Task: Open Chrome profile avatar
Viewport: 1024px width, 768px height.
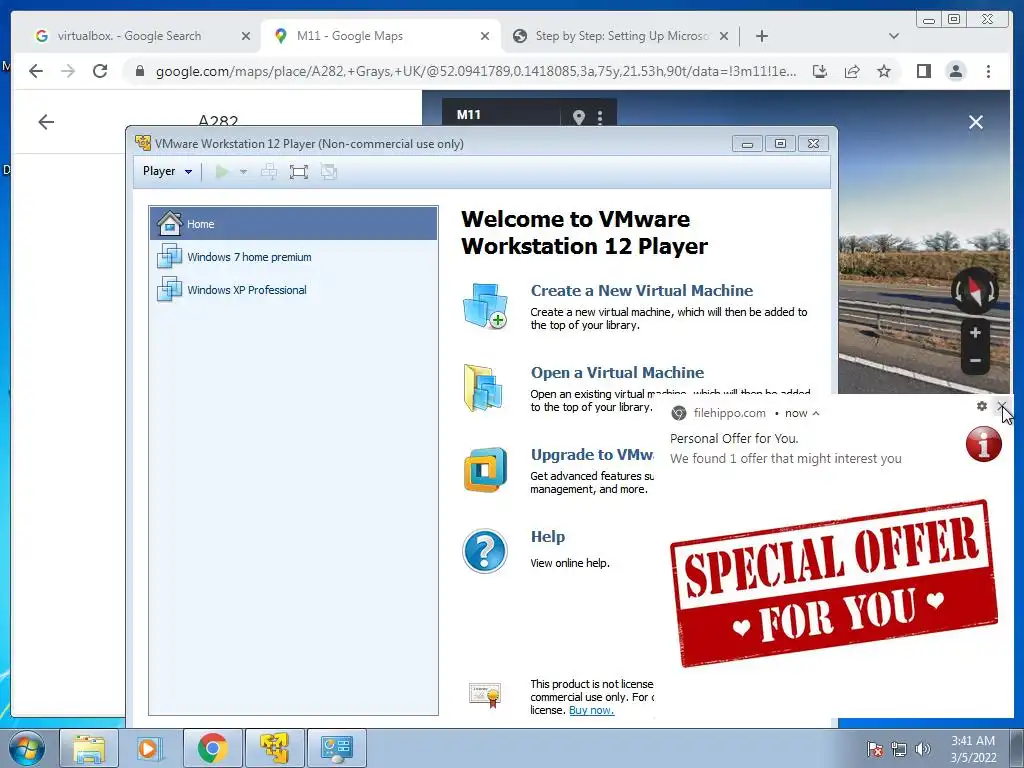Action: pos(955,71)
